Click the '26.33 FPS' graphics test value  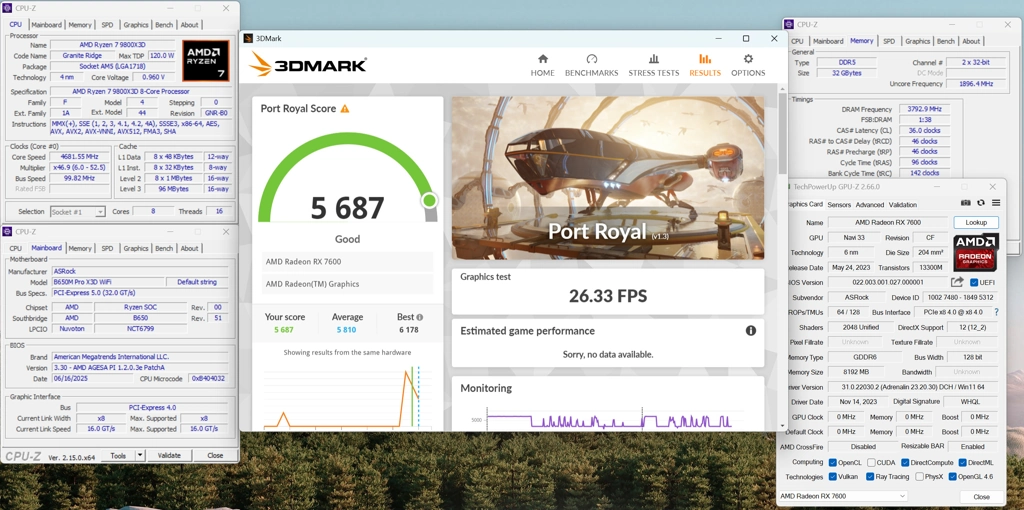[608, 296]
